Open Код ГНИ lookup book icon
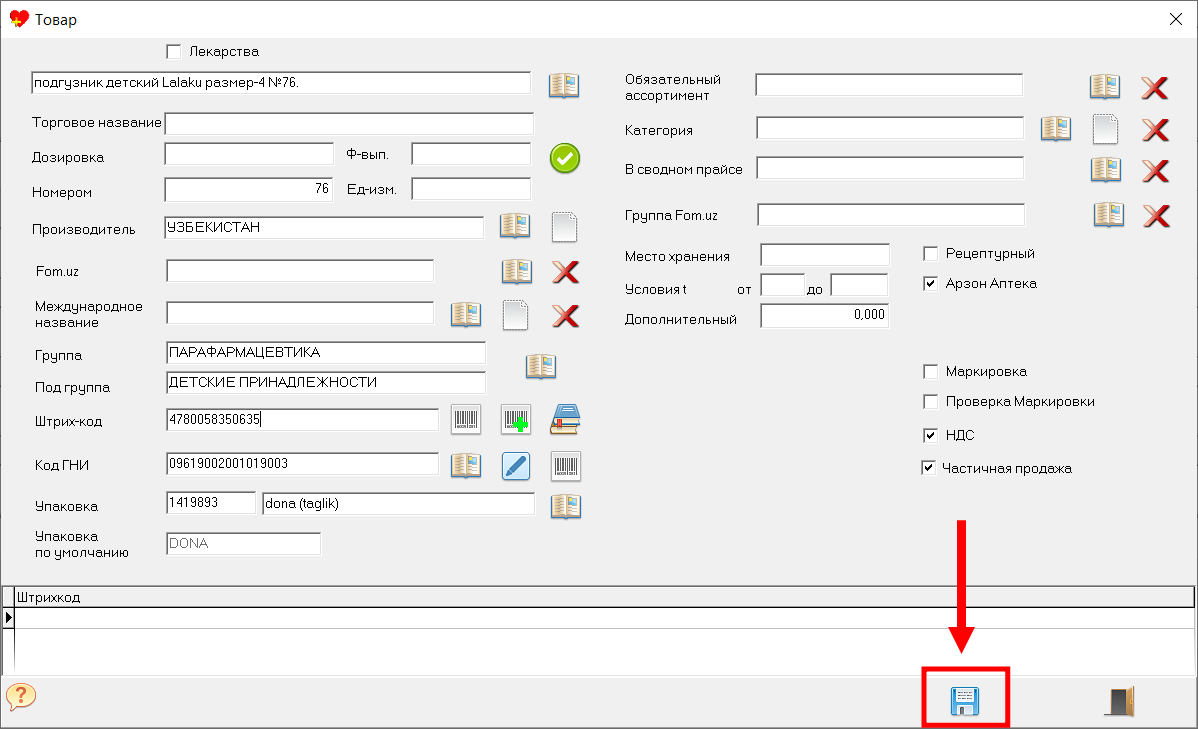This screenshot has width=1198, height=729. (465, 465)
